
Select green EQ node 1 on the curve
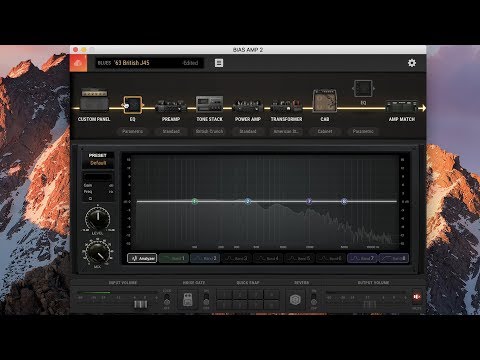[x=195, y=201]
